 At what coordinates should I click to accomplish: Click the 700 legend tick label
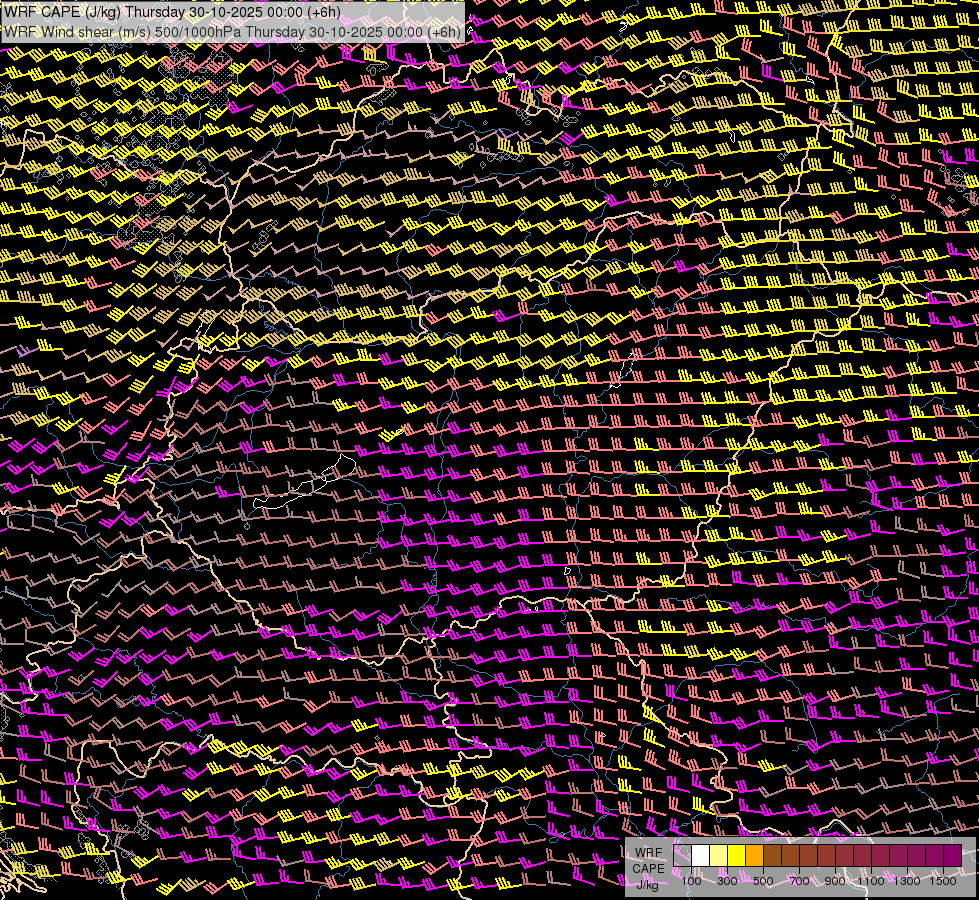point(800,880)
